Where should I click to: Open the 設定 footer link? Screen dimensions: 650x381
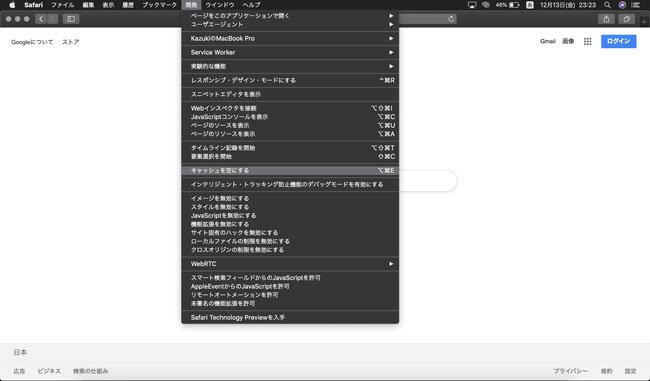coord(631,371)
